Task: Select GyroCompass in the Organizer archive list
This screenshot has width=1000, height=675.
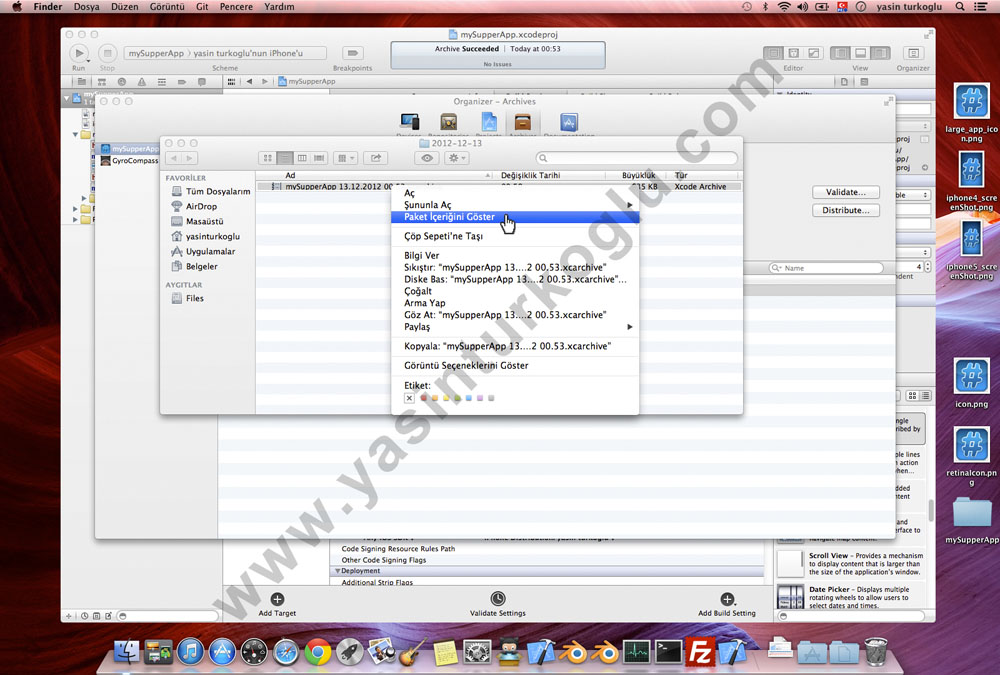Action: tap(129, 161)
